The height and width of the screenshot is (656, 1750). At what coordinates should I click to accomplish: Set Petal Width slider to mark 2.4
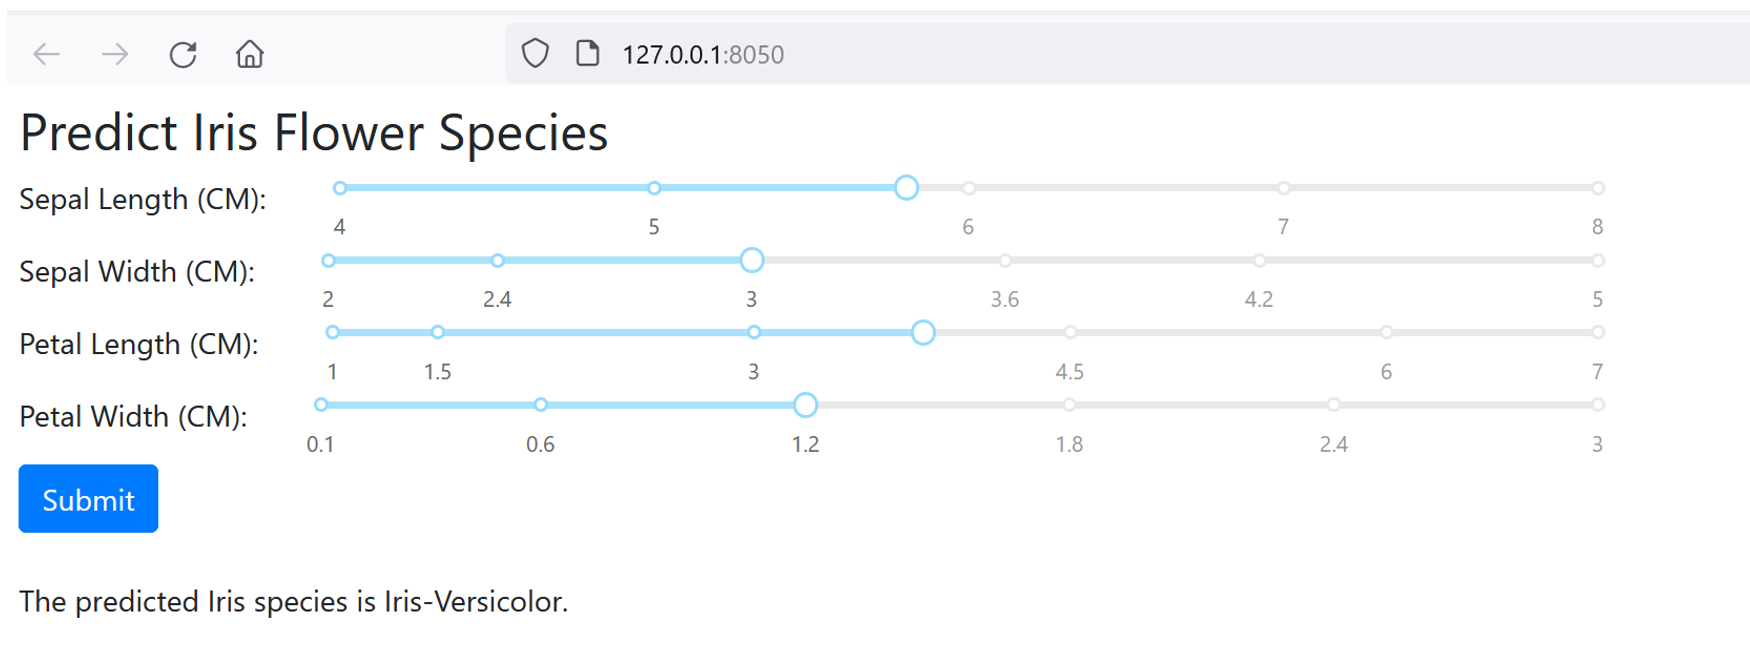click(1333, 405)
